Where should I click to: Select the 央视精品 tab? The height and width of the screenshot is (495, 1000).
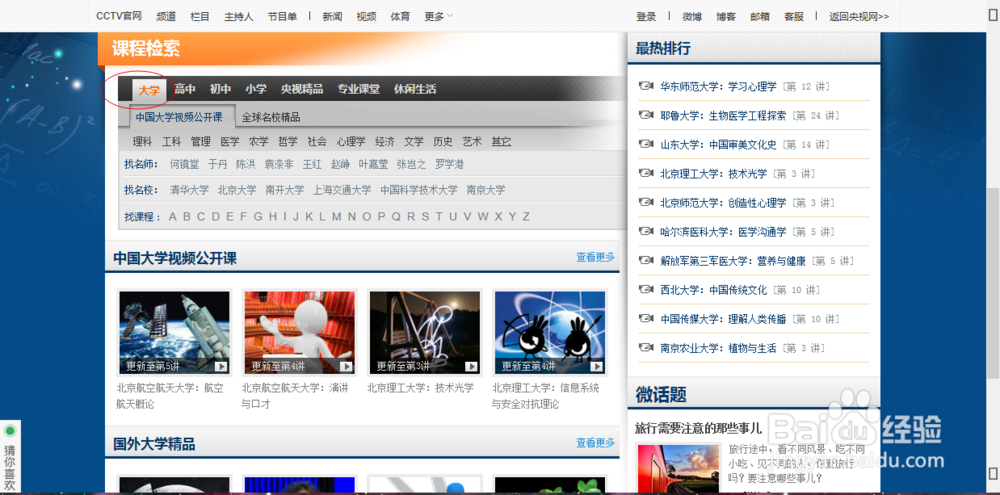tap(302, 89)
